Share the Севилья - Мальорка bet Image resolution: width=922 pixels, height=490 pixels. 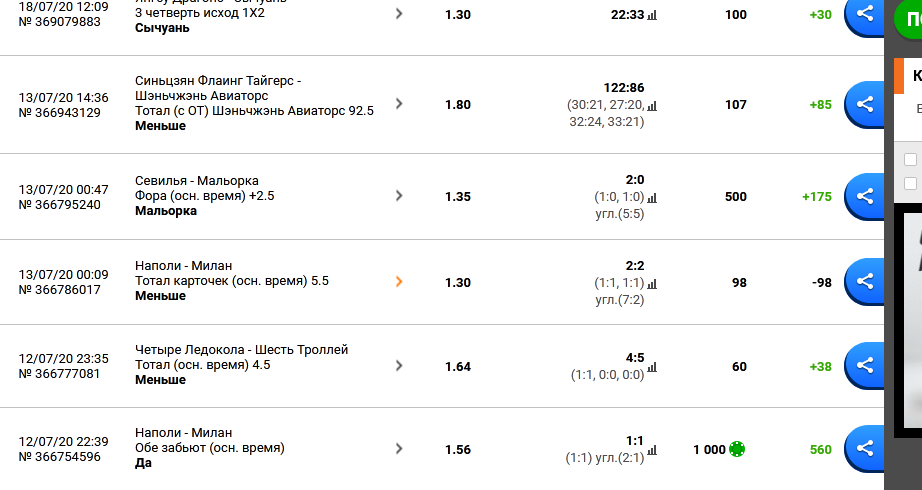864,196
